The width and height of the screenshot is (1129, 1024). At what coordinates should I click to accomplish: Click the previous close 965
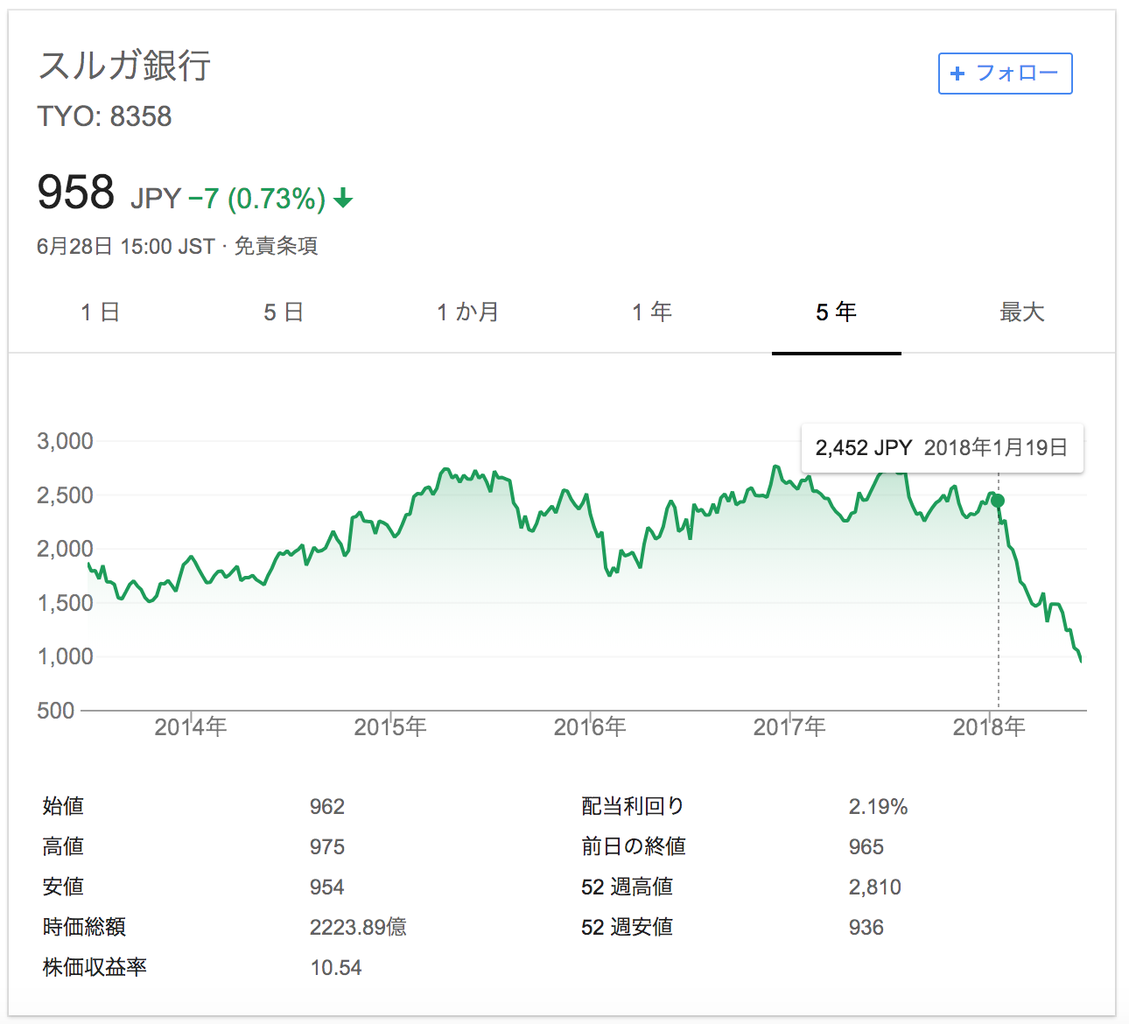point(865,847)
